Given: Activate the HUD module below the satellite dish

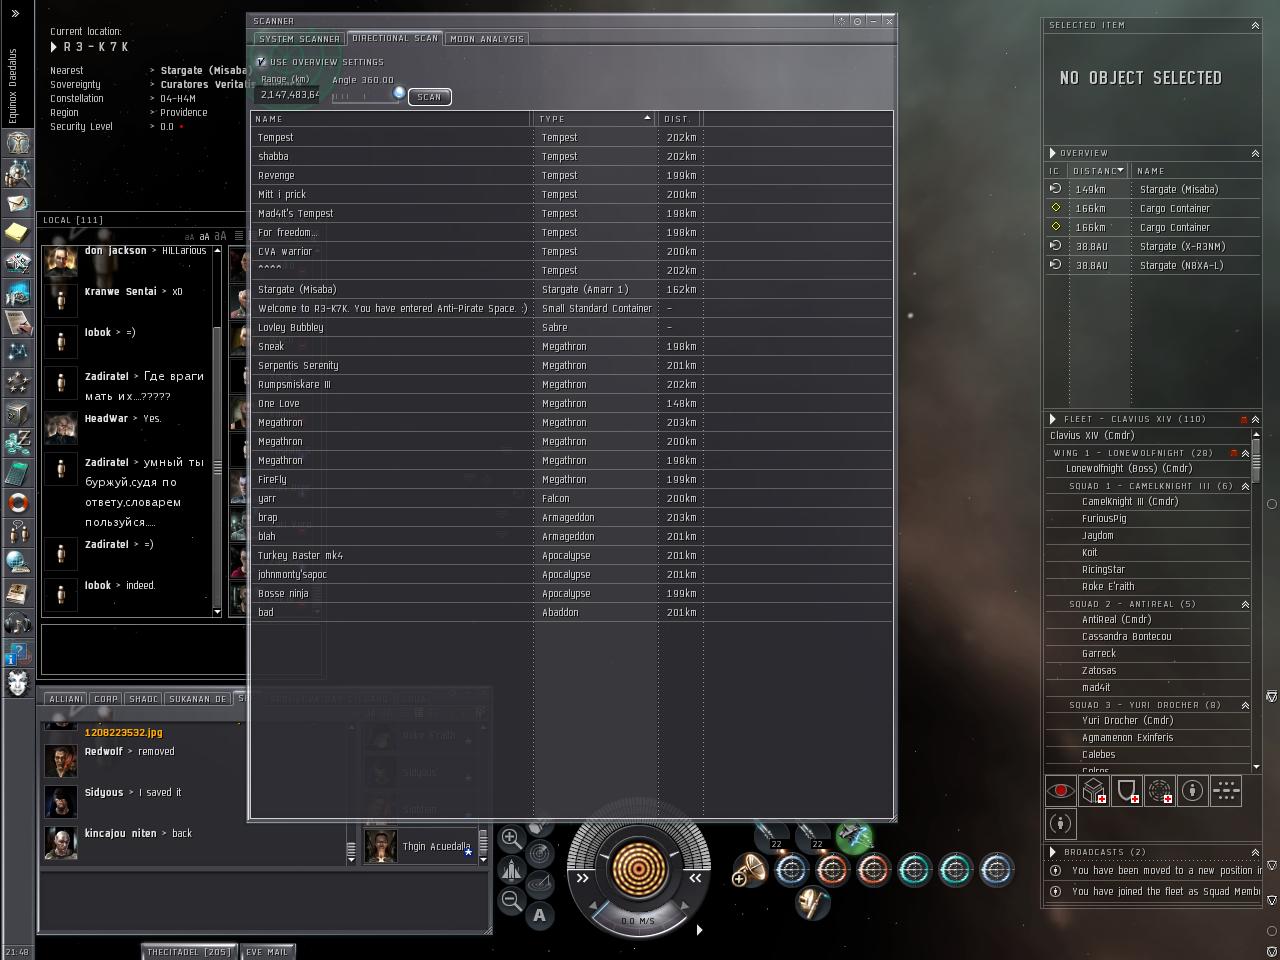Looking at the screenshot, I should pos(813,903).
